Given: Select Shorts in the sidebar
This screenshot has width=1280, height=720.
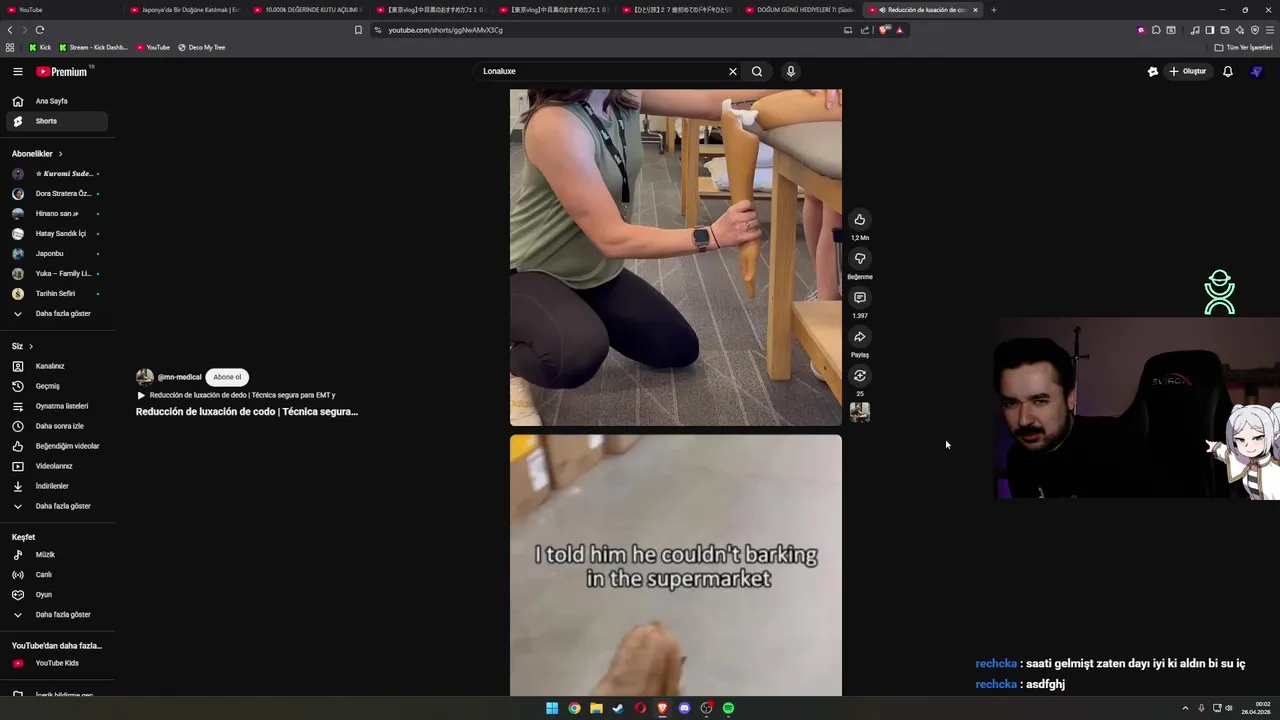Looking at the screenshot, I should 56,121.
